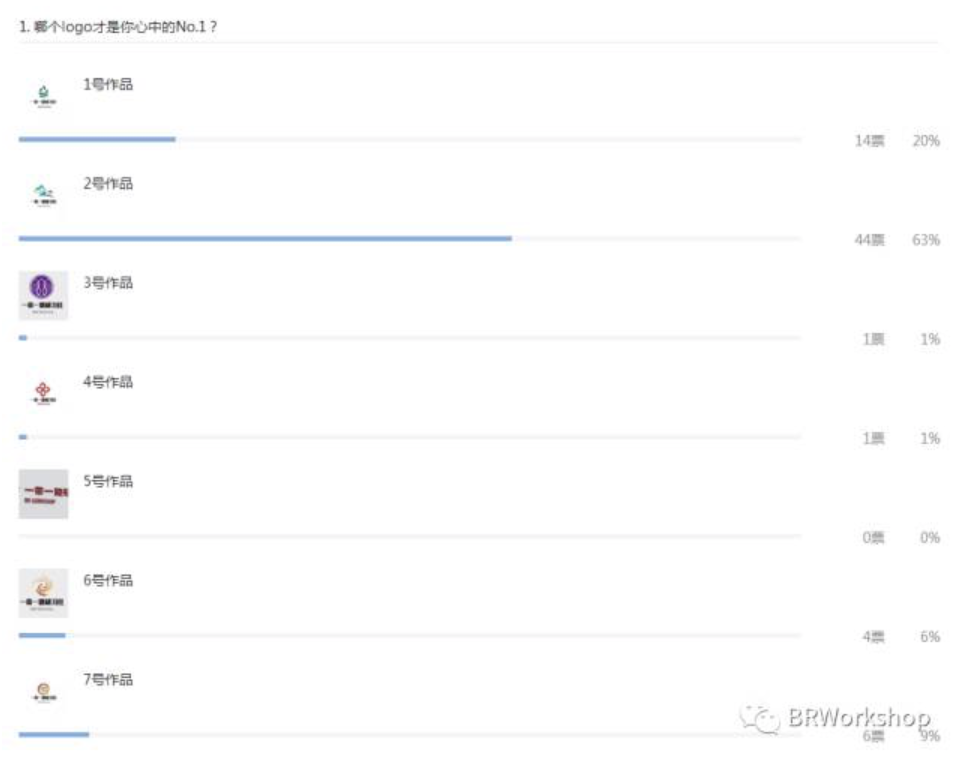Select the 3号作品 label
The height and width of the screenshot is (758, 968).
pos(108,283)
